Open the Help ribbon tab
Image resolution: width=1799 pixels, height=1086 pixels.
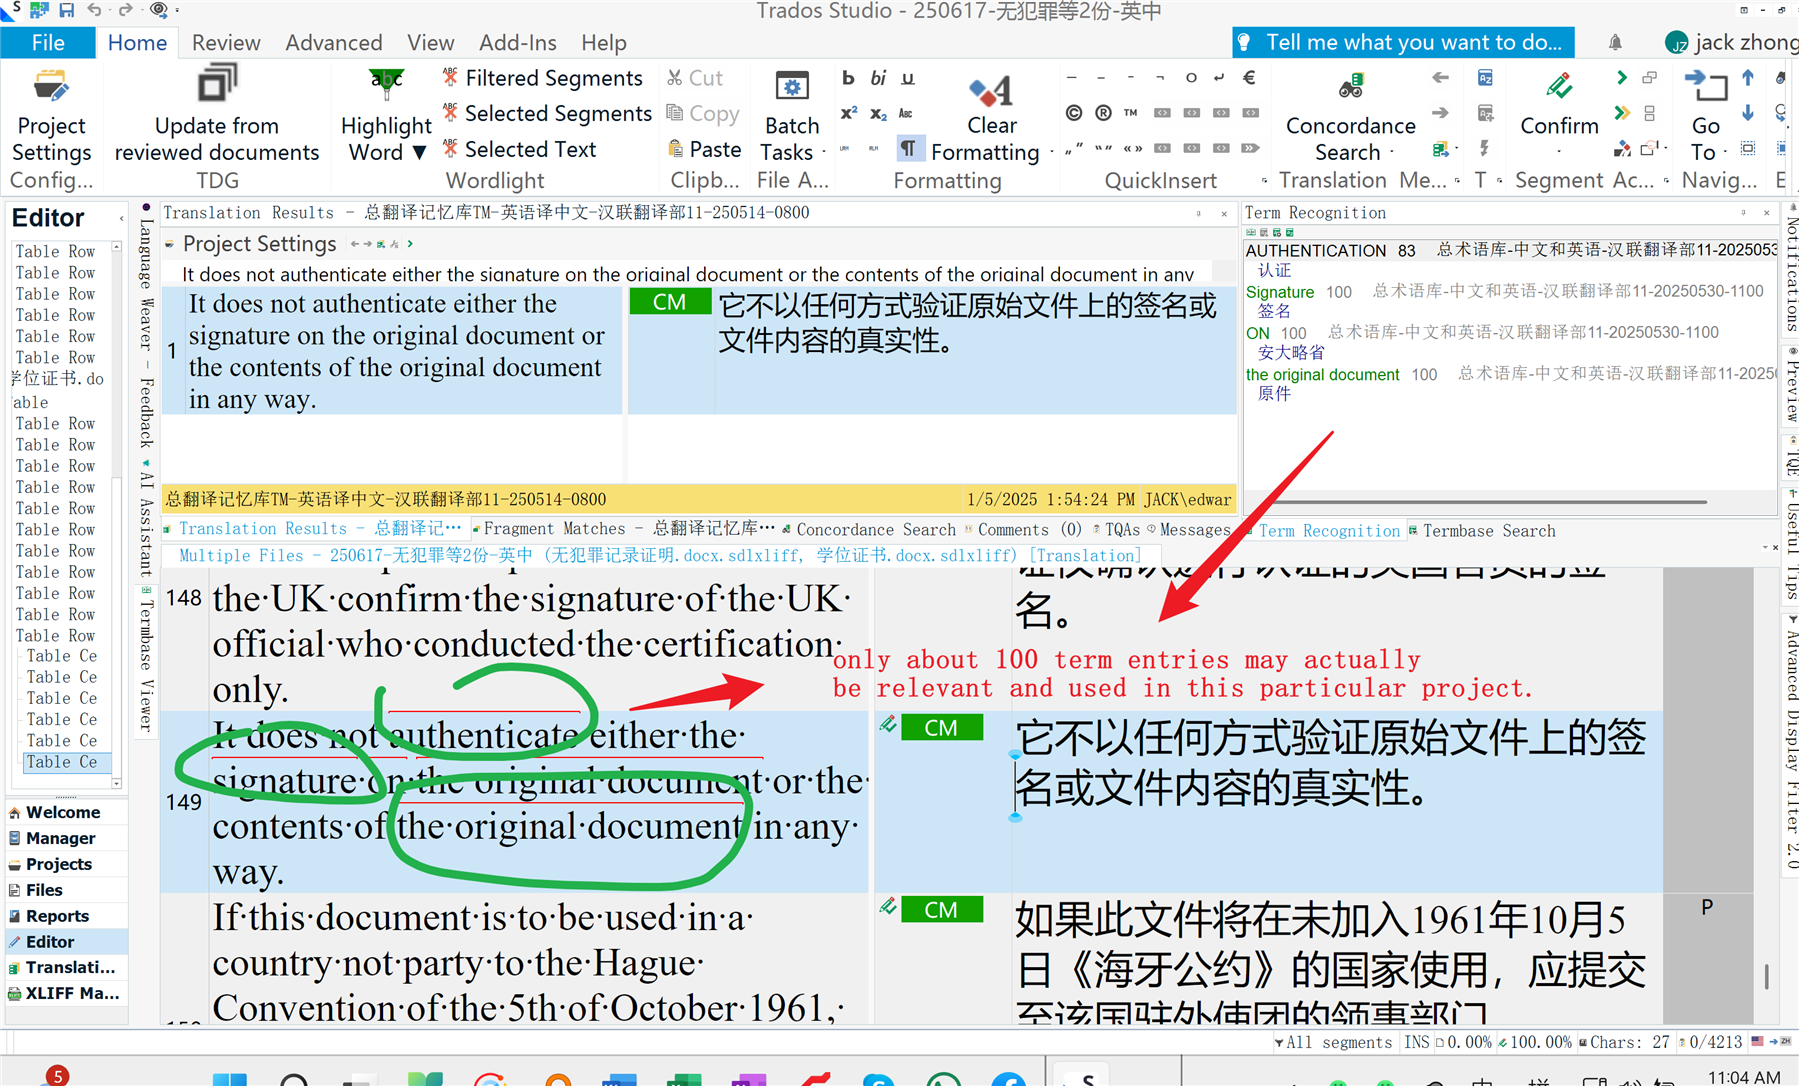click(x=604, y=42)
